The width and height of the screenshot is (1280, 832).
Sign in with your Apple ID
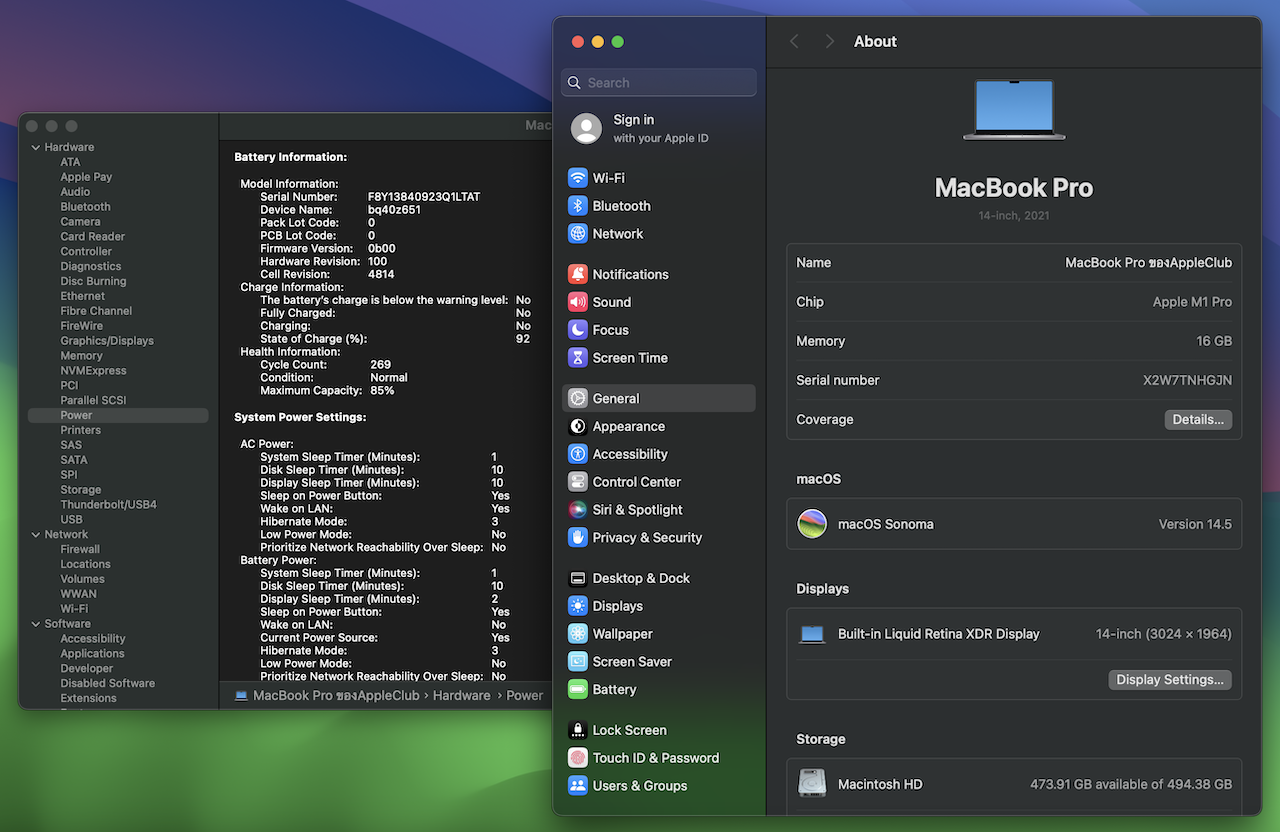[660, 128]
